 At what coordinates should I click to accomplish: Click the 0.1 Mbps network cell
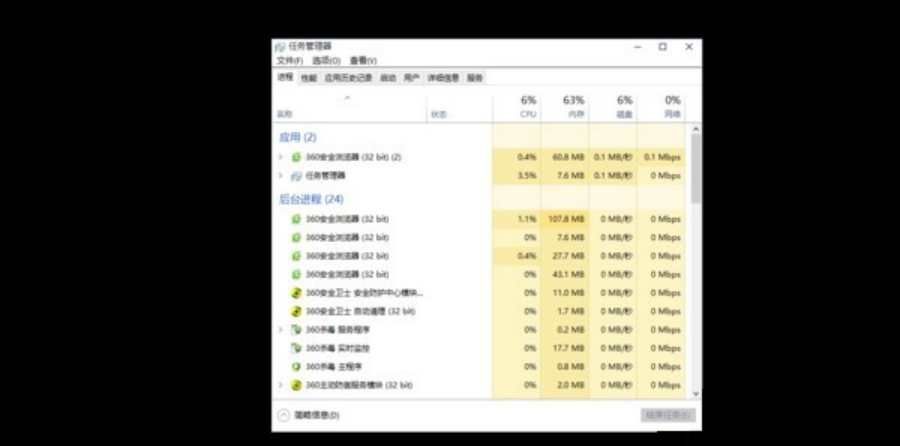tap(661, 157)
